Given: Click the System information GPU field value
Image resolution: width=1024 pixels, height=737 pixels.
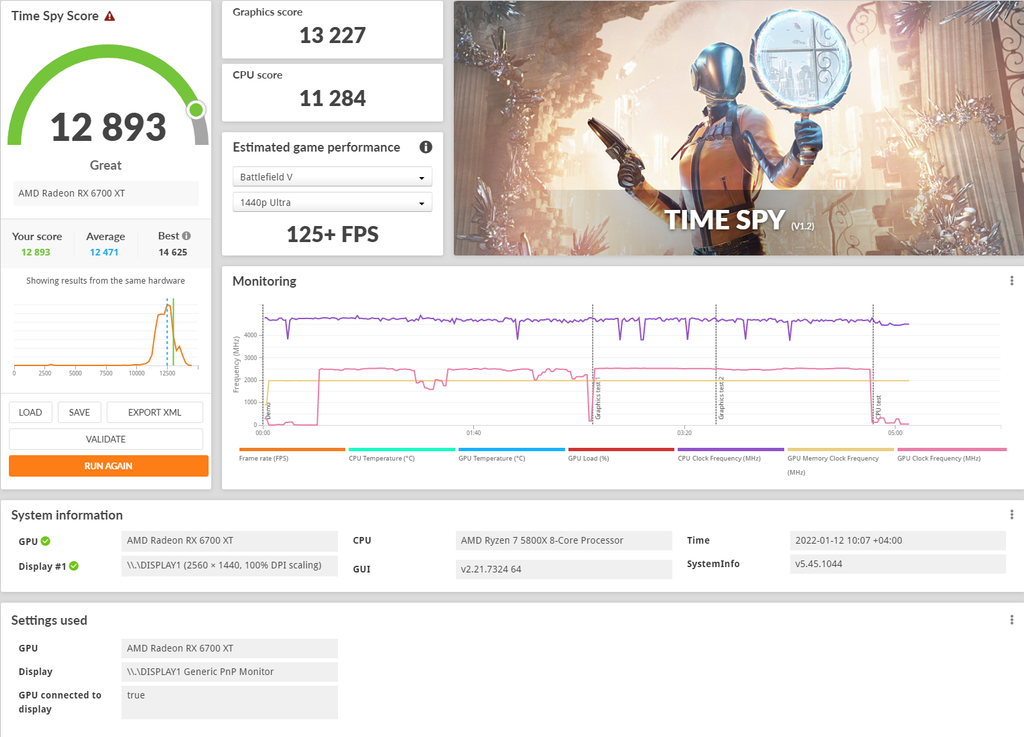Looking at the screenshot, I should point(229,541).
